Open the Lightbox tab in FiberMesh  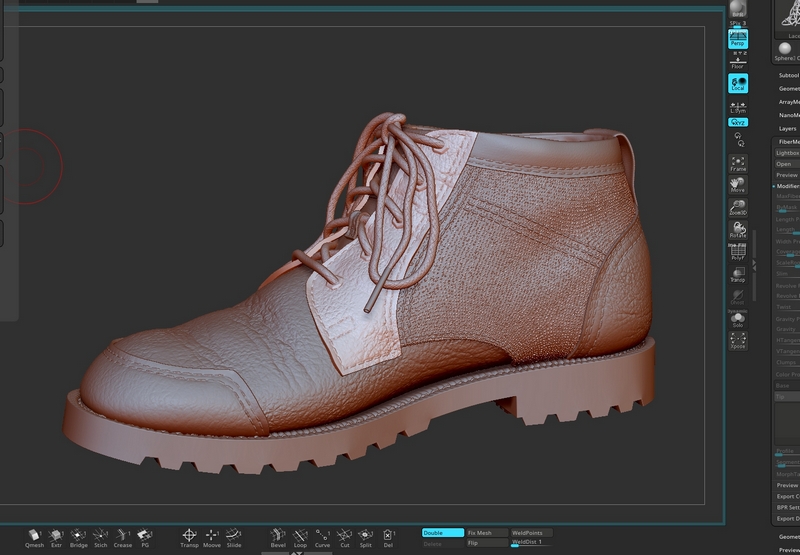[x=788, y=153]
